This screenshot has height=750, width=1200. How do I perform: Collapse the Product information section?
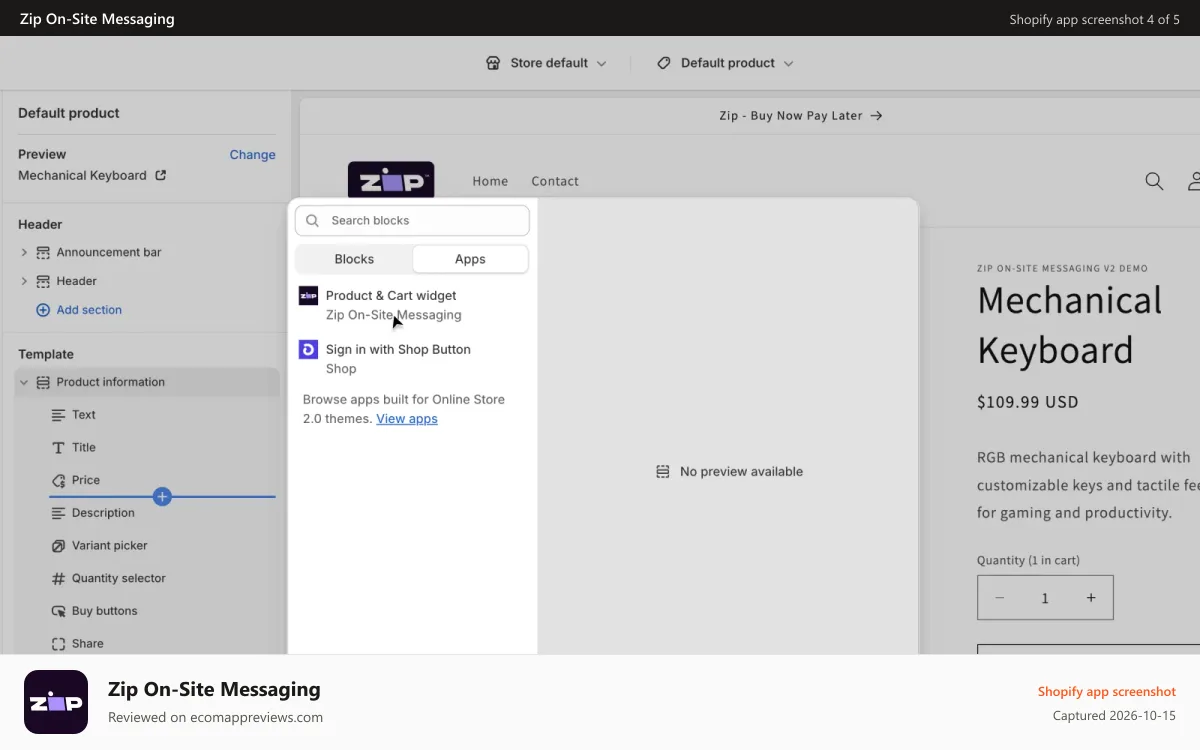pos(24,382)
